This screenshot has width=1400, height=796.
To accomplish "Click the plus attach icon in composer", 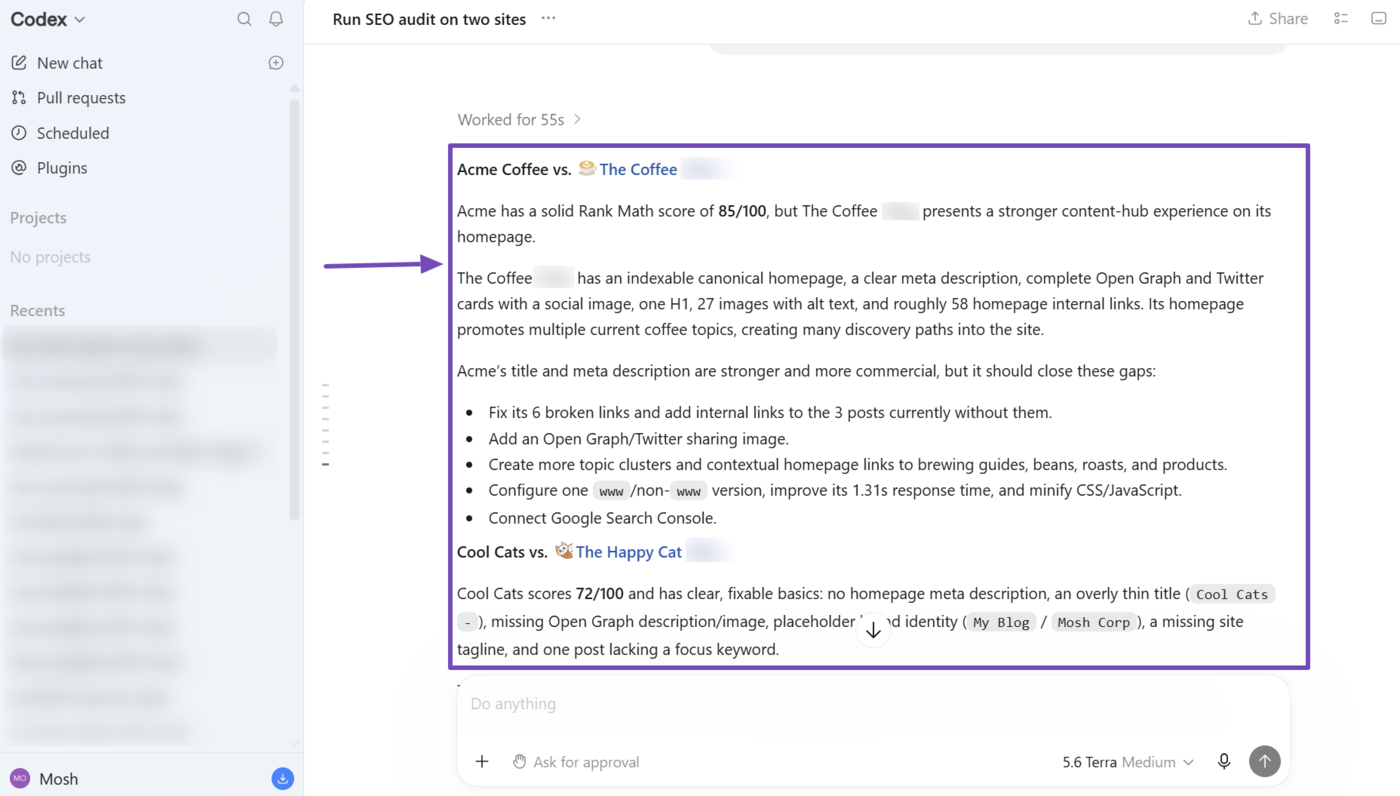I will coord(482,762).
